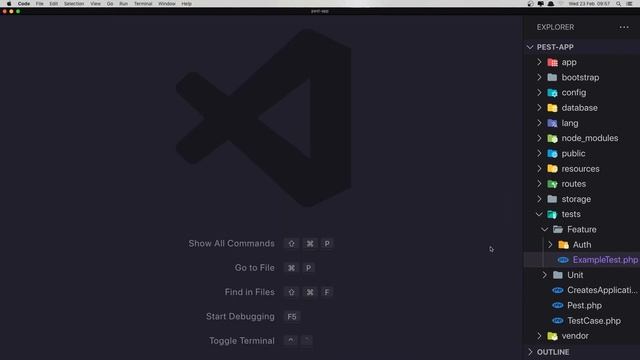Expand the Auth folder chevron
The height and width of the screenshot is (360, 640).
point(550,244)
